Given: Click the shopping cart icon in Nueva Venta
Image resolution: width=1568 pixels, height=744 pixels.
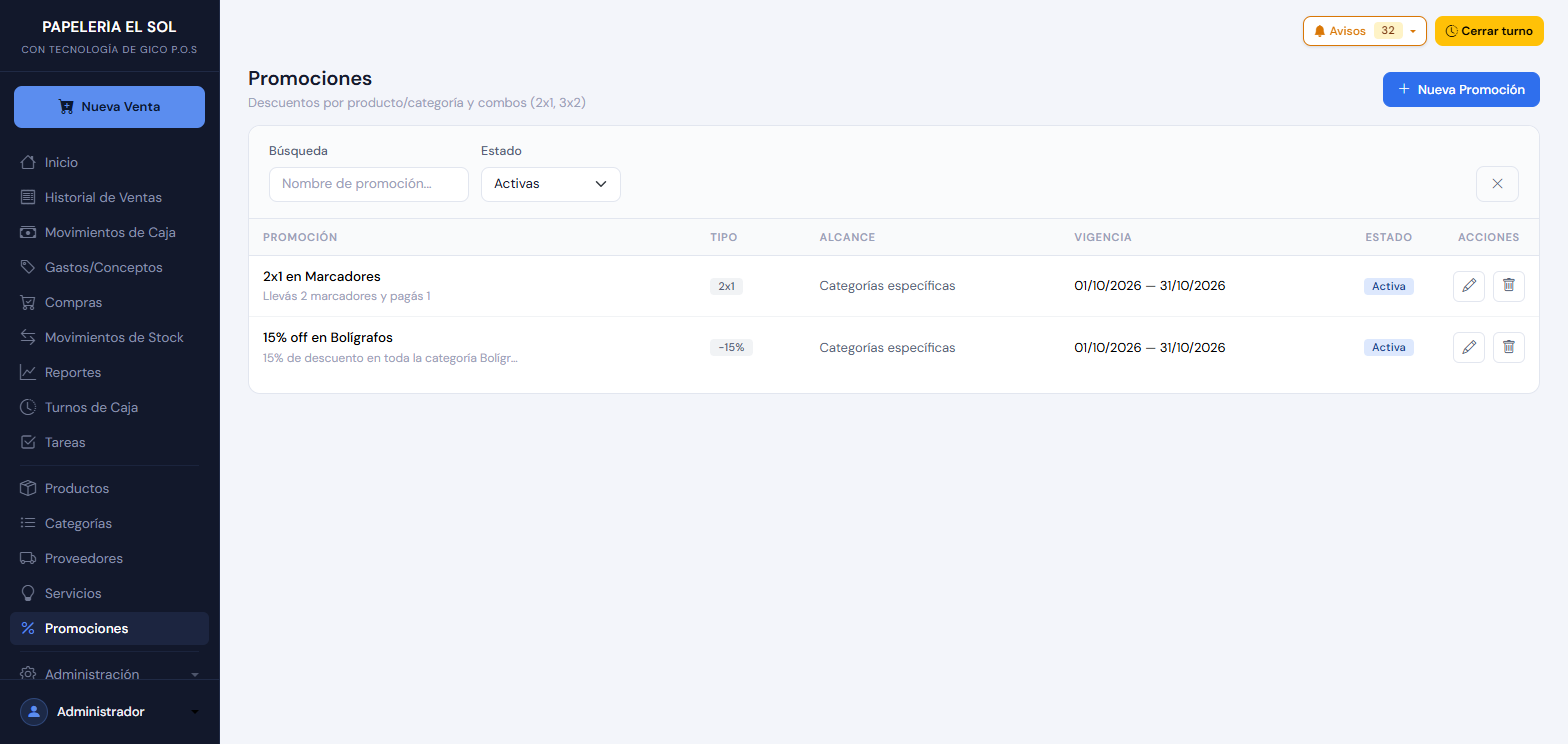Looking at the screenshot, I should pyautogui.click(x=66, y=107).
